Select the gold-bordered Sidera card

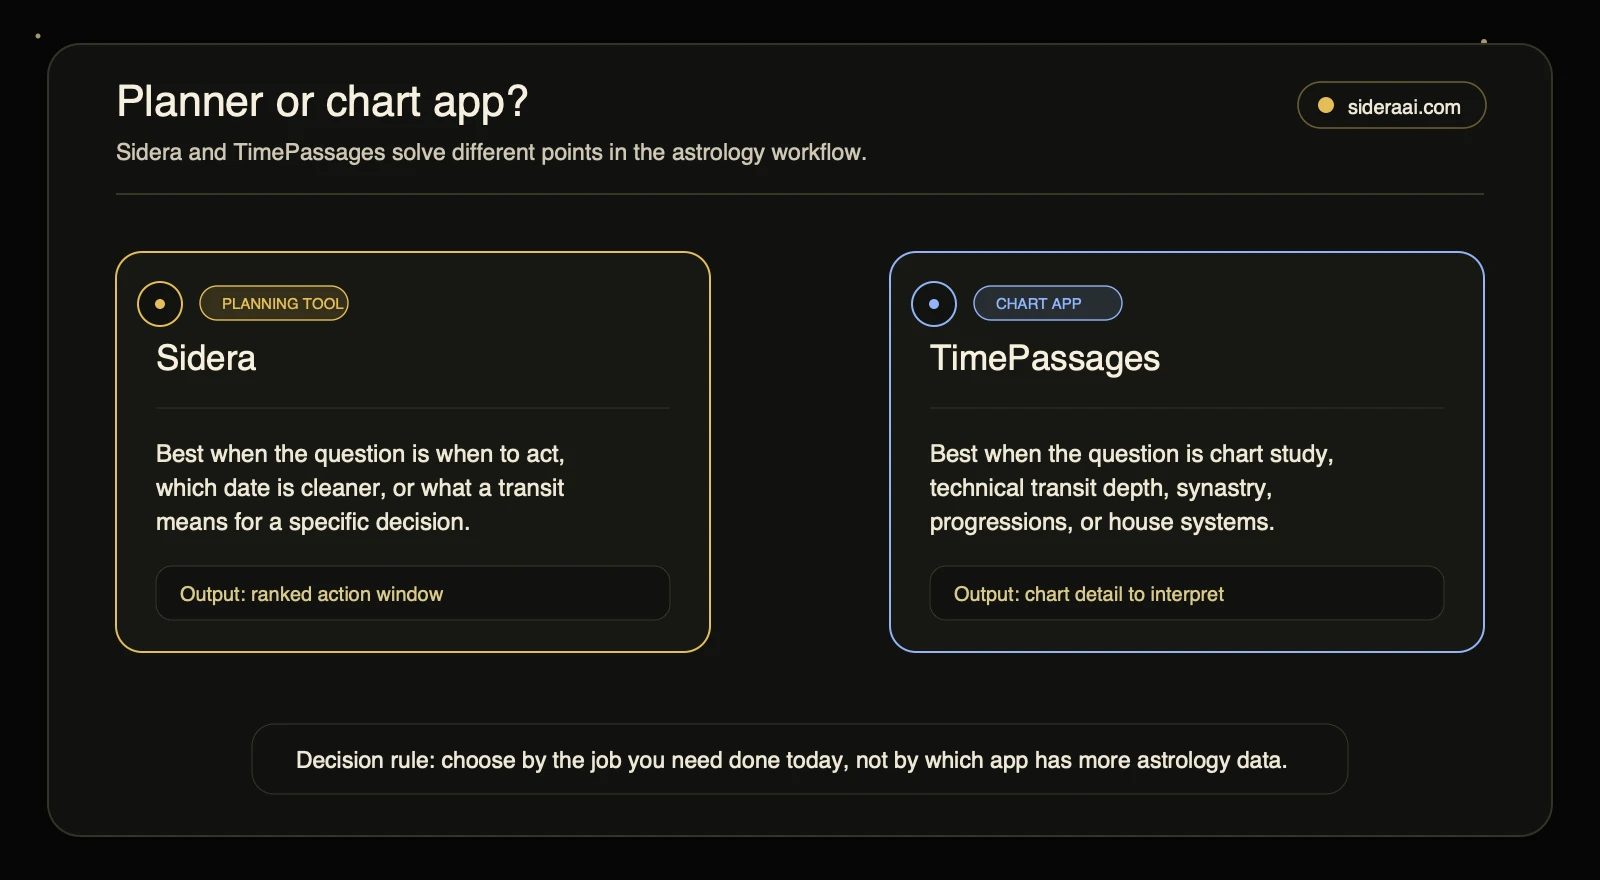[413, 452]
